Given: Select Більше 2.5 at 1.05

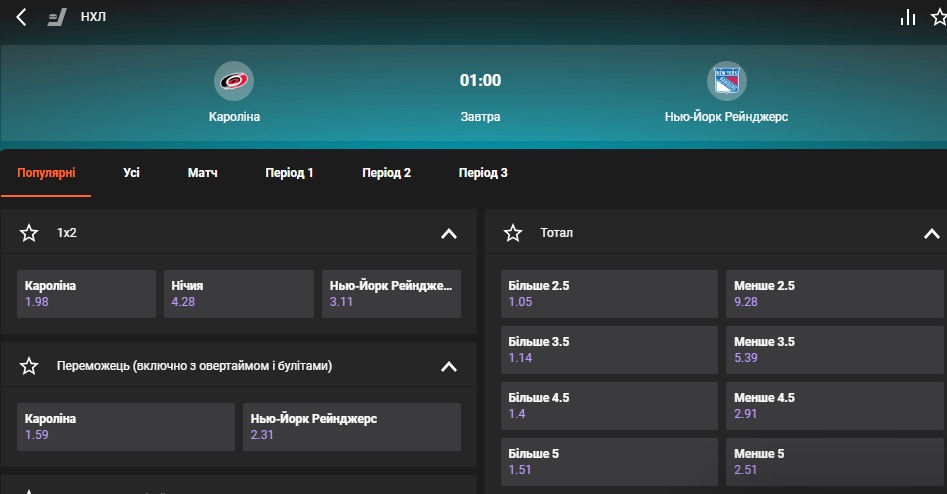Looking at the screenshot, I should 609,294.
